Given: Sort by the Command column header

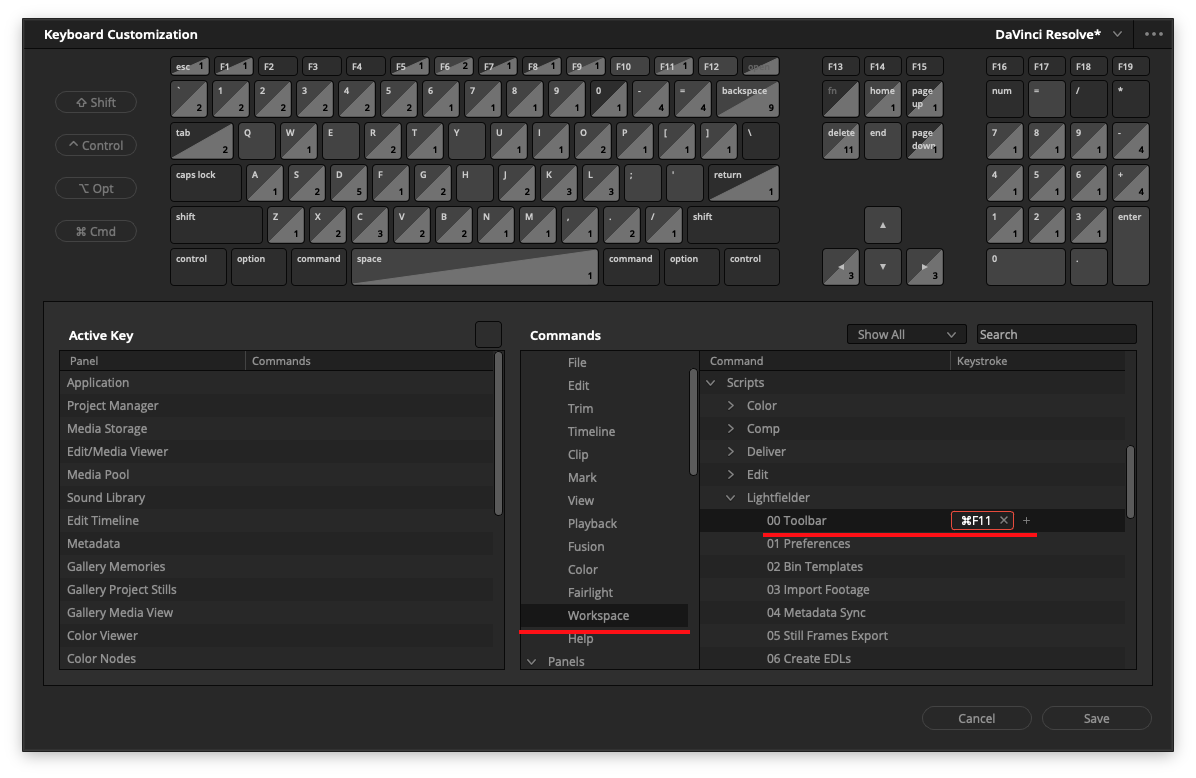Looking at the screenshot, I should [x=825, y=361].
